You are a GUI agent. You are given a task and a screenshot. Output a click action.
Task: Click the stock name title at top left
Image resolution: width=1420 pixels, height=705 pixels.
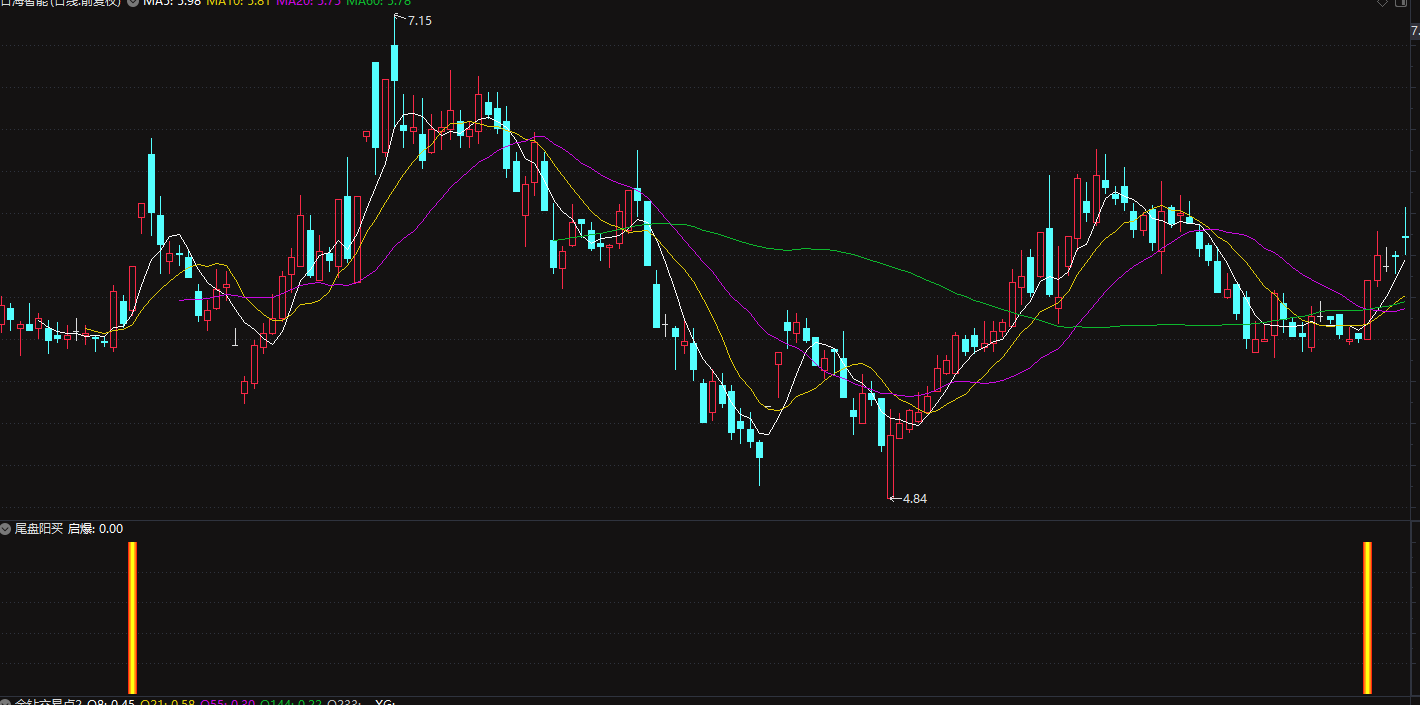pyautogui.click(x=60, y=3)
